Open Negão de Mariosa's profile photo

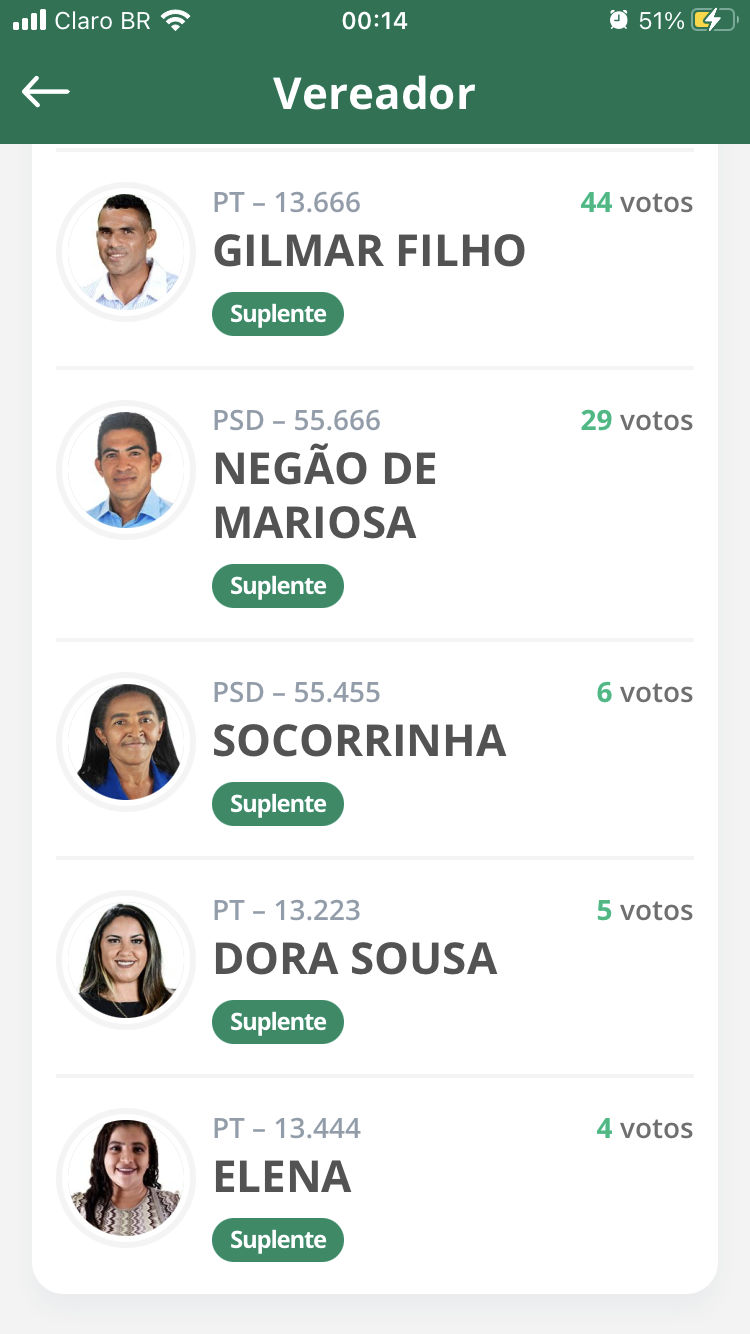pos(126,470)
